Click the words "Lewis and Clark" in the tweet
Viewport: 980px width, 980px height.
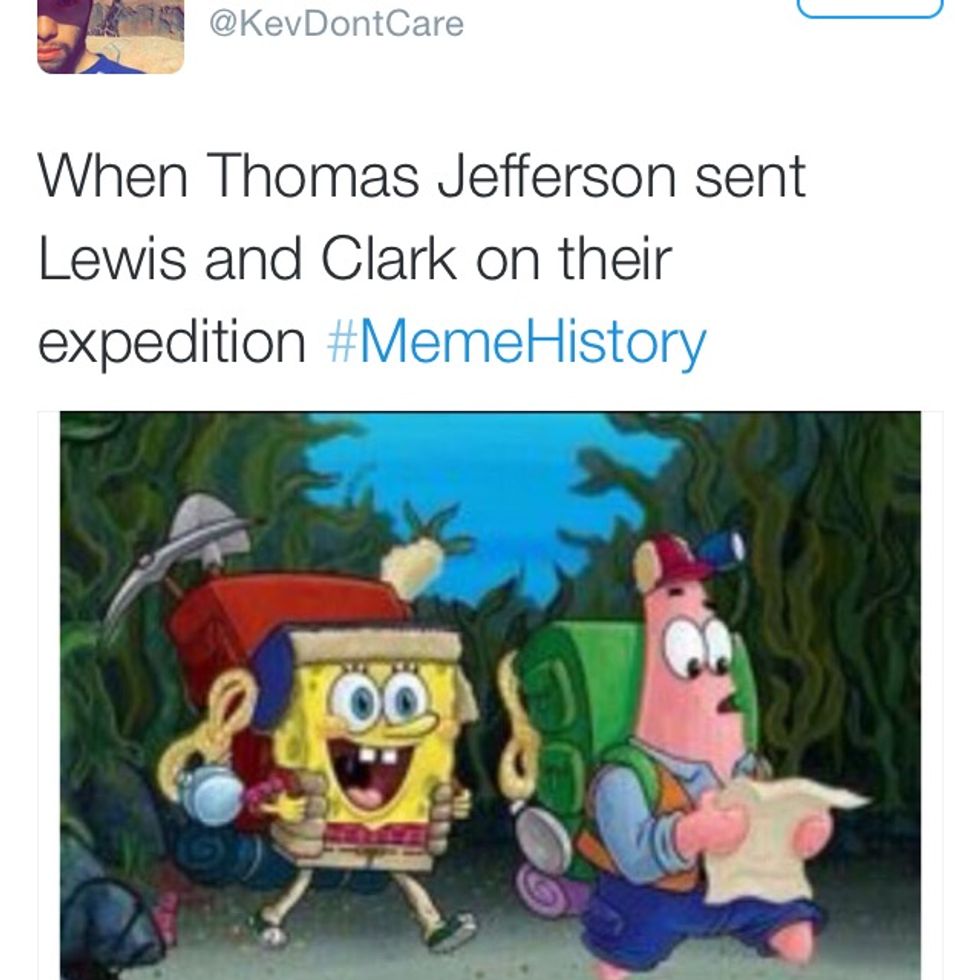point(247,260)
